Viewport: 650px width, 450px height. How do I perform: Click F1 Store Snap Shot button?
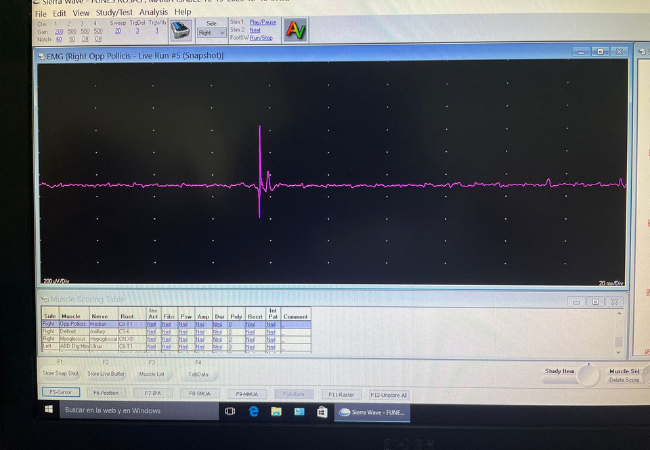click(x=61, y=373)
